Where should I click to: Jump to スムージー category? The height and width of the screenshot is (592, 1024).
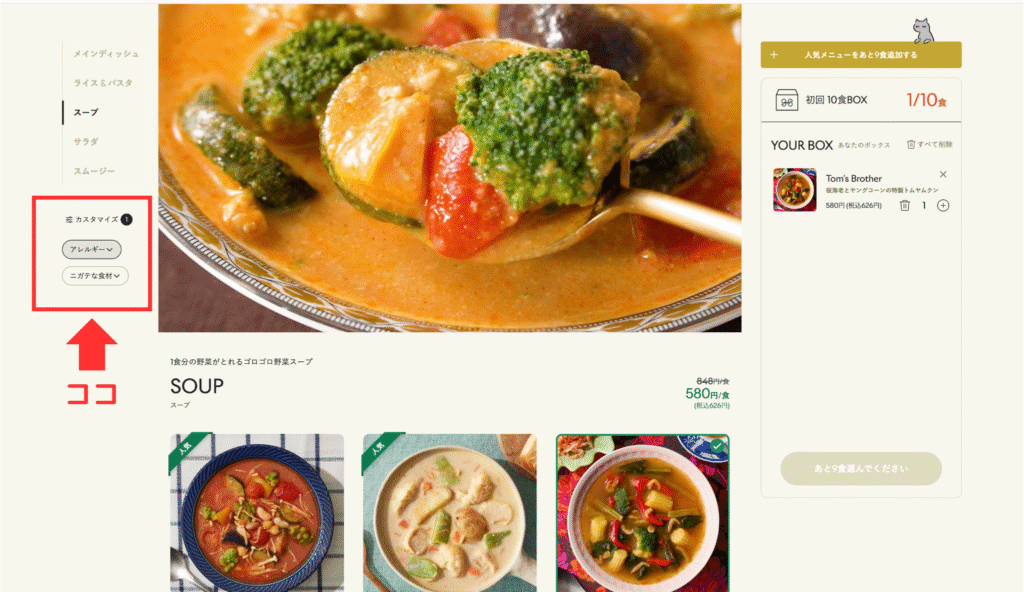pos(93,171)
